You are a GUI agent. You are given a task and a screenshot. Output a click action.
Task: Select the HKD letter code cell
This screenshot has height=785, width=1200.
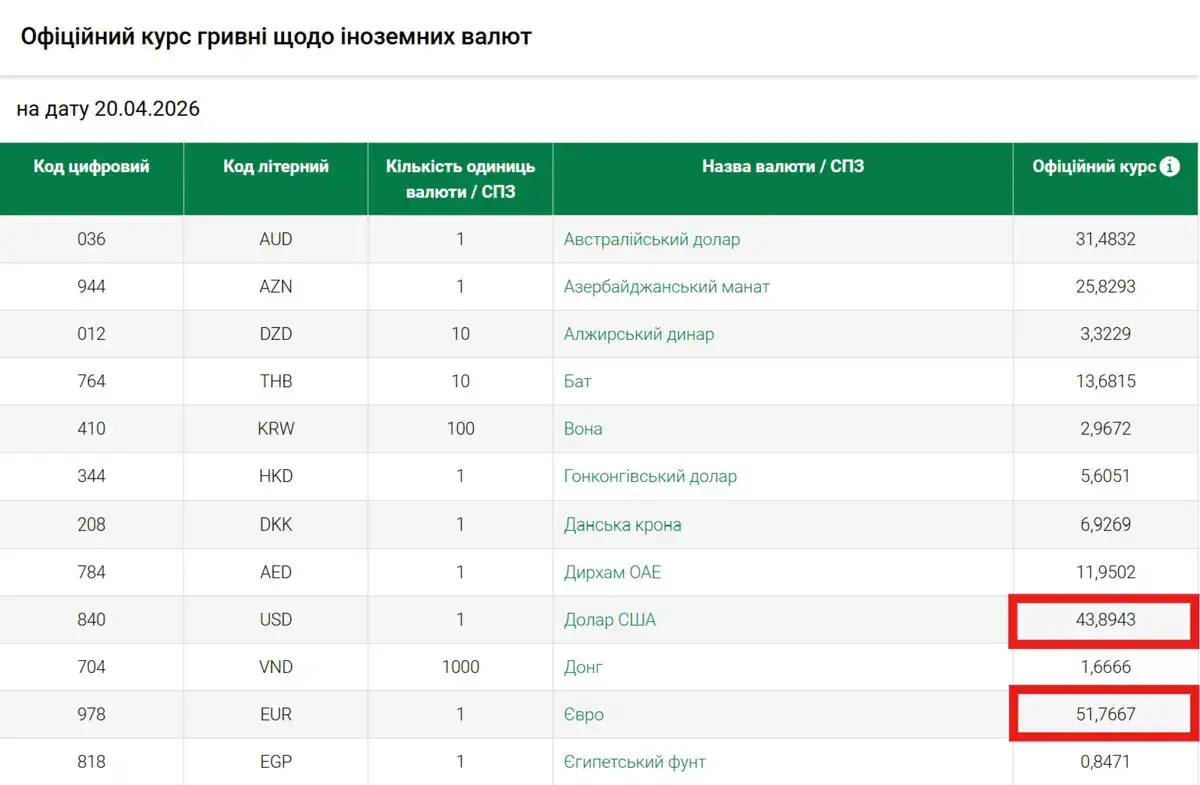click(276, 476)
